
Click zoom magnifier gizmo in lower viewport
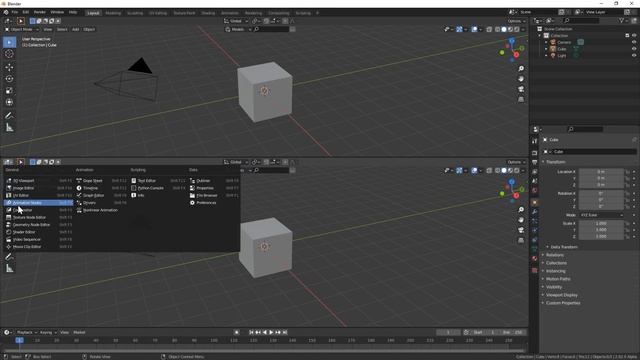(521, 210)
